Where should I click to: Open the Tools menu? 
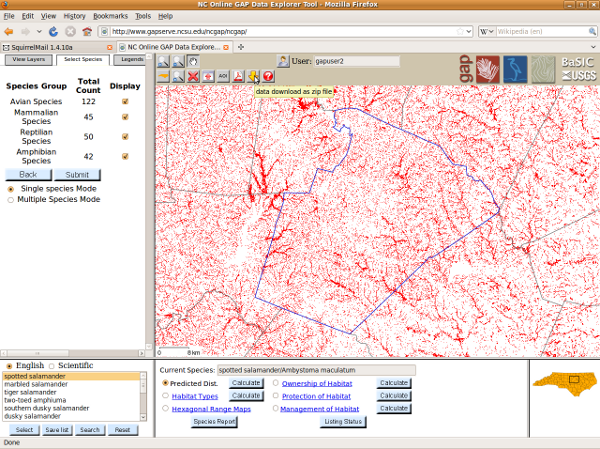tap(143, 16)
